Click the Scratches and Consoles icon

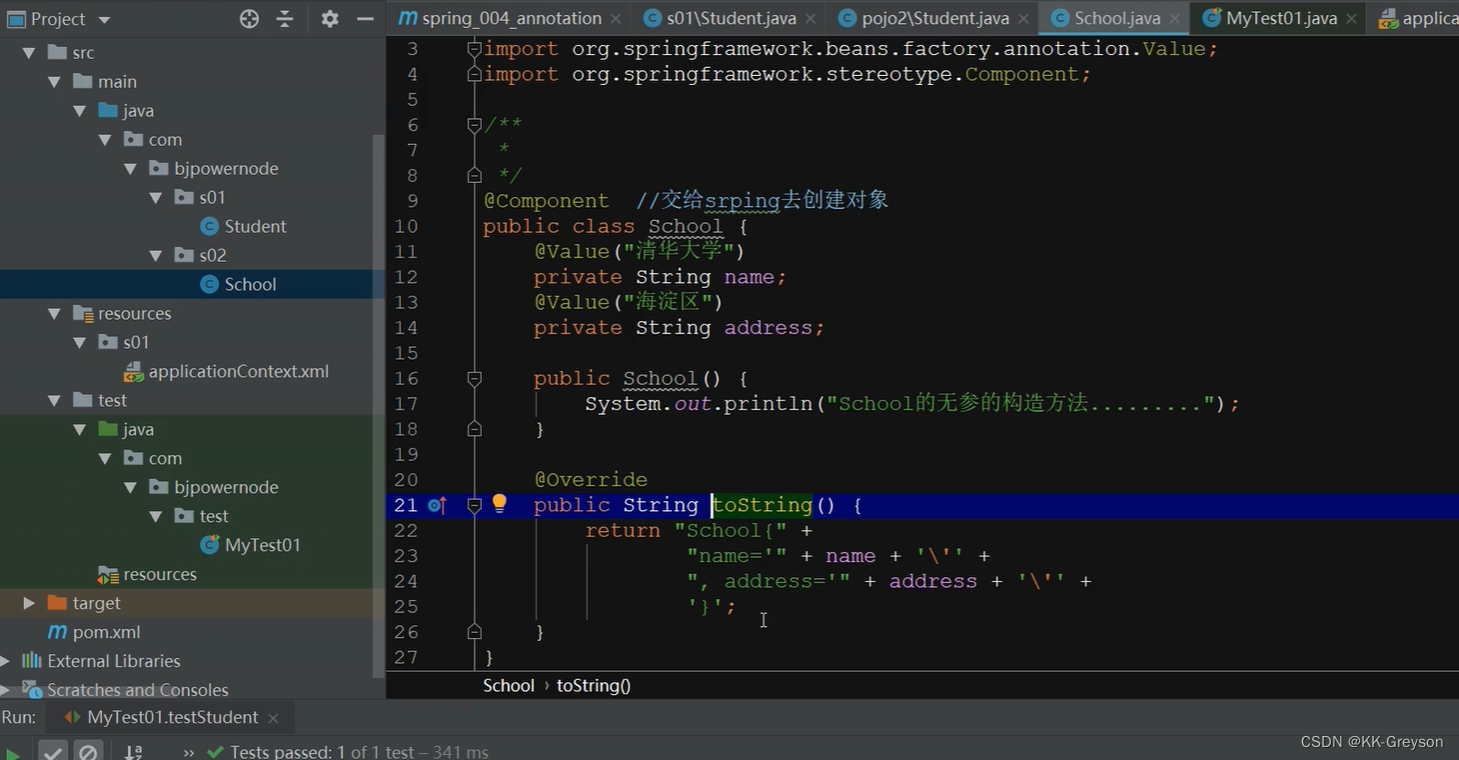tap(32, 690)
